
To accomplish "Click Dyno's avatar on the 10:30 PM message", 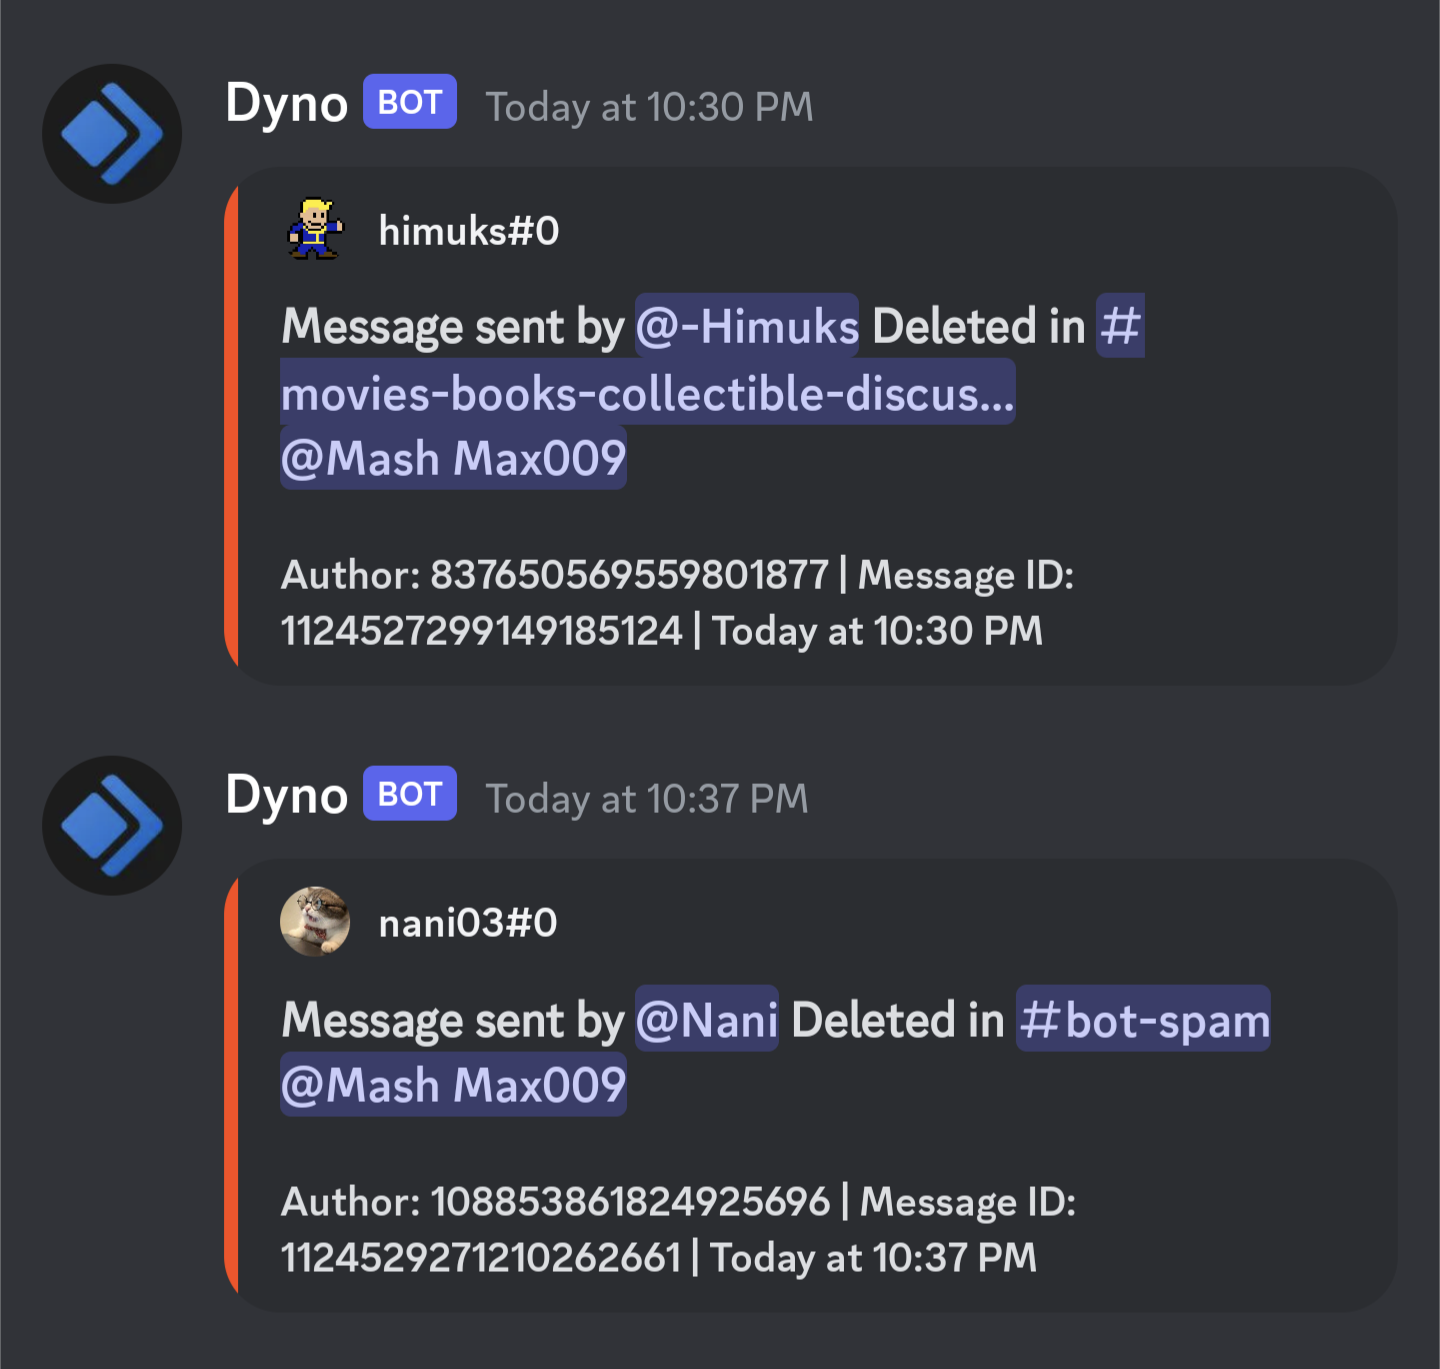I will click(x=112, y=134).
